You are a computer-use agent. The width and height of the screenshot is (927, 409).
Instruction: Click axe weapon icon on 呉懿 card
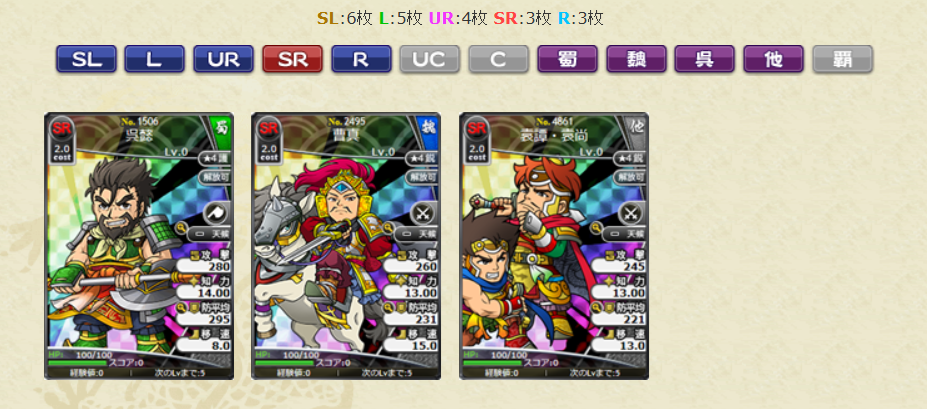tap(215, 214)
